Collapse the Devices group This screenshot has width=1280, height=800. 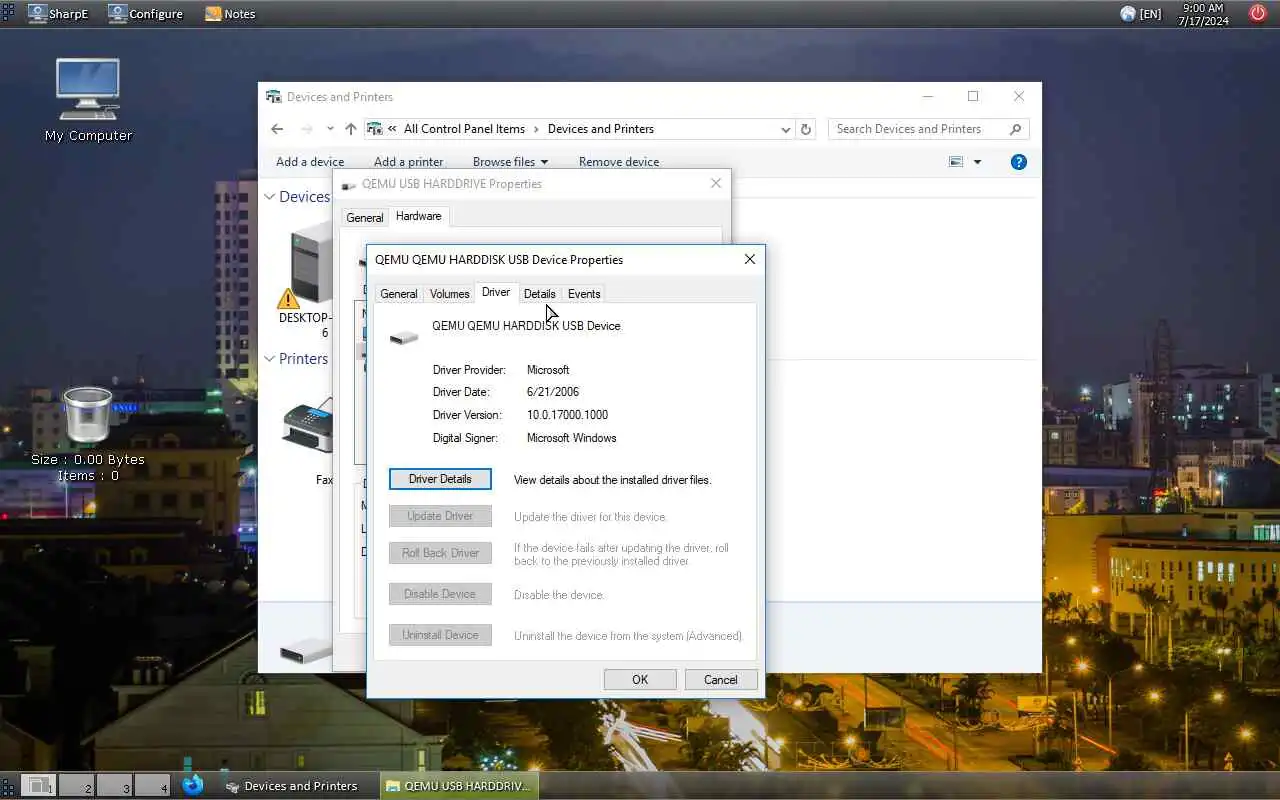coord(270,197)
